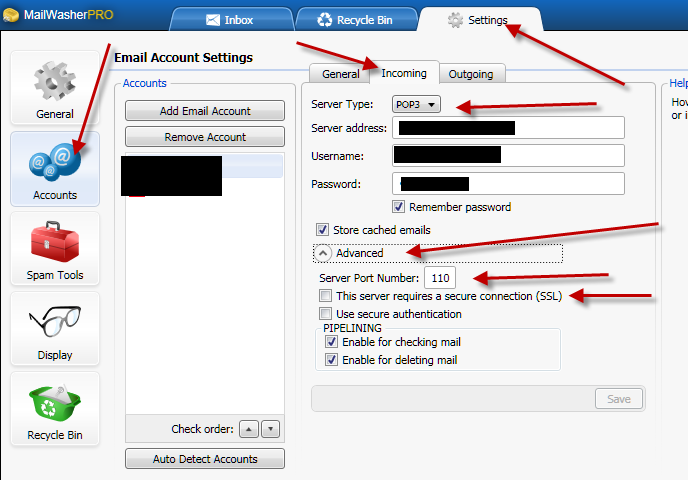Viewport: 688px width, 480px height.
Task: Click the Email Account Settings heading
Action: 183,57
